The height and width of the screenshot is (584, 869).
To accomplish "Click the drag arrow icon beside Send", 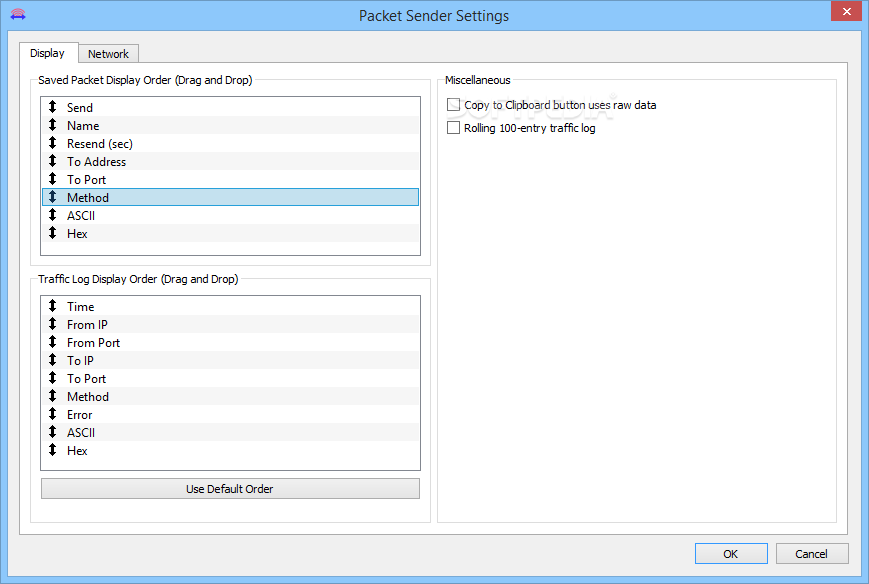I will (52, 106).
